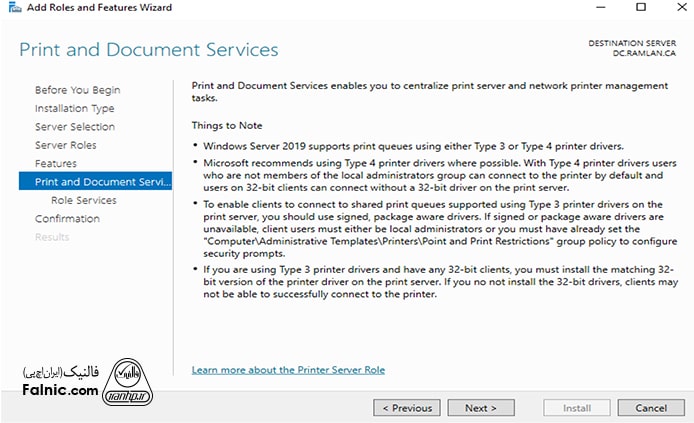Click the DC.RAMLAN.CA destination server name
694x423 pixels.
(645, 54)
